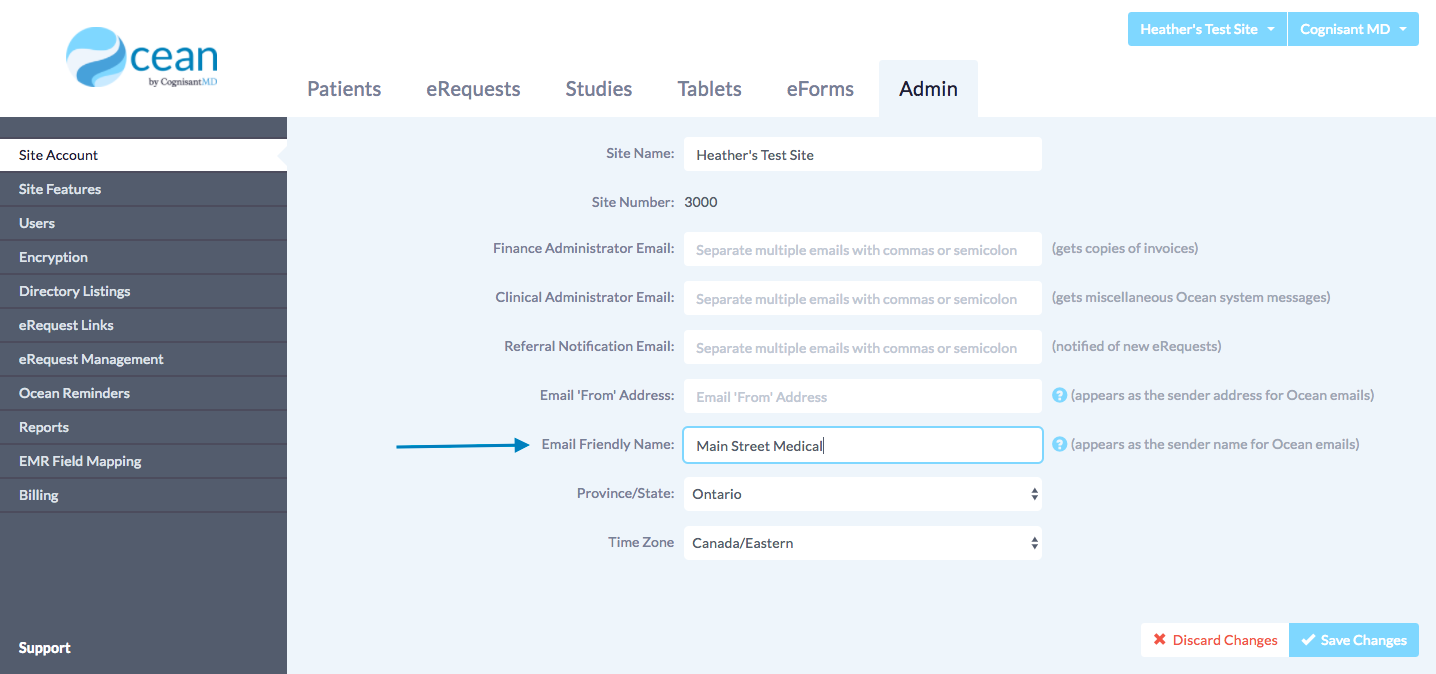The image size is (1436, 674).
Task: Click Save Changes button
Action: [x=1353, y=640]
